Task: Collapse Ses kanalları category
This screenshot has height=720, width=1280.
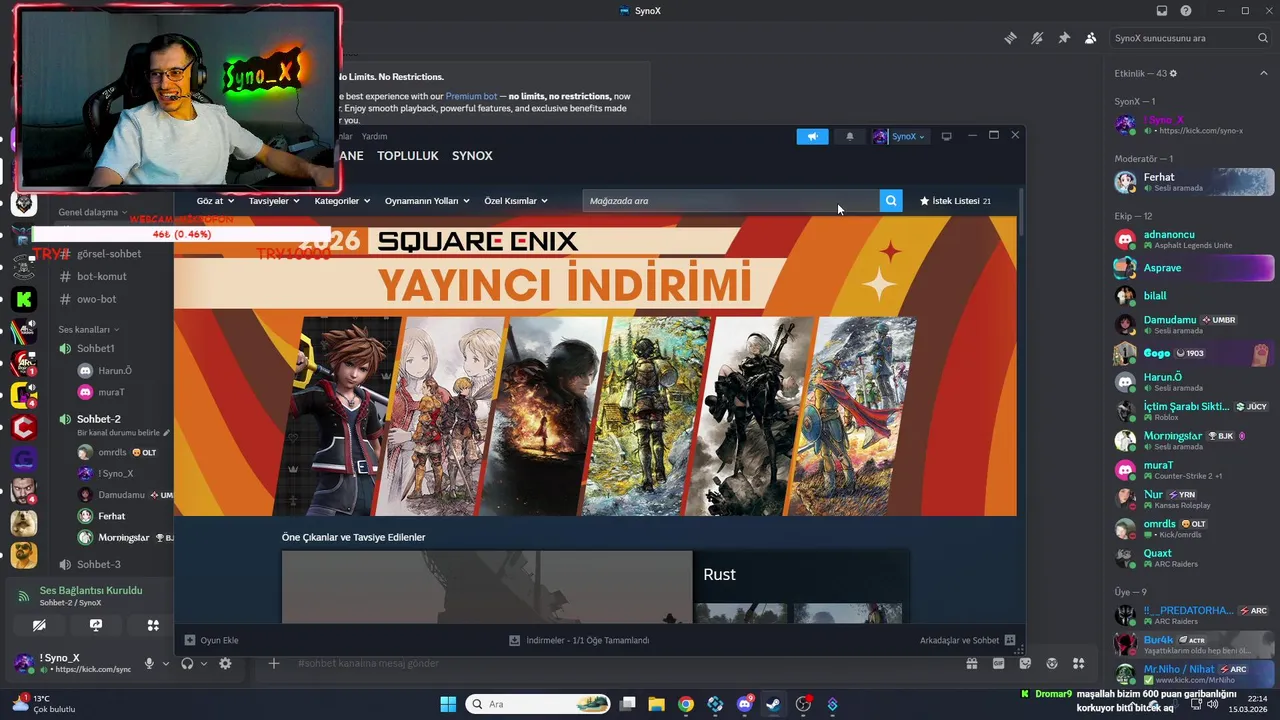Action: pyautogui.click(x=88, y=329)
